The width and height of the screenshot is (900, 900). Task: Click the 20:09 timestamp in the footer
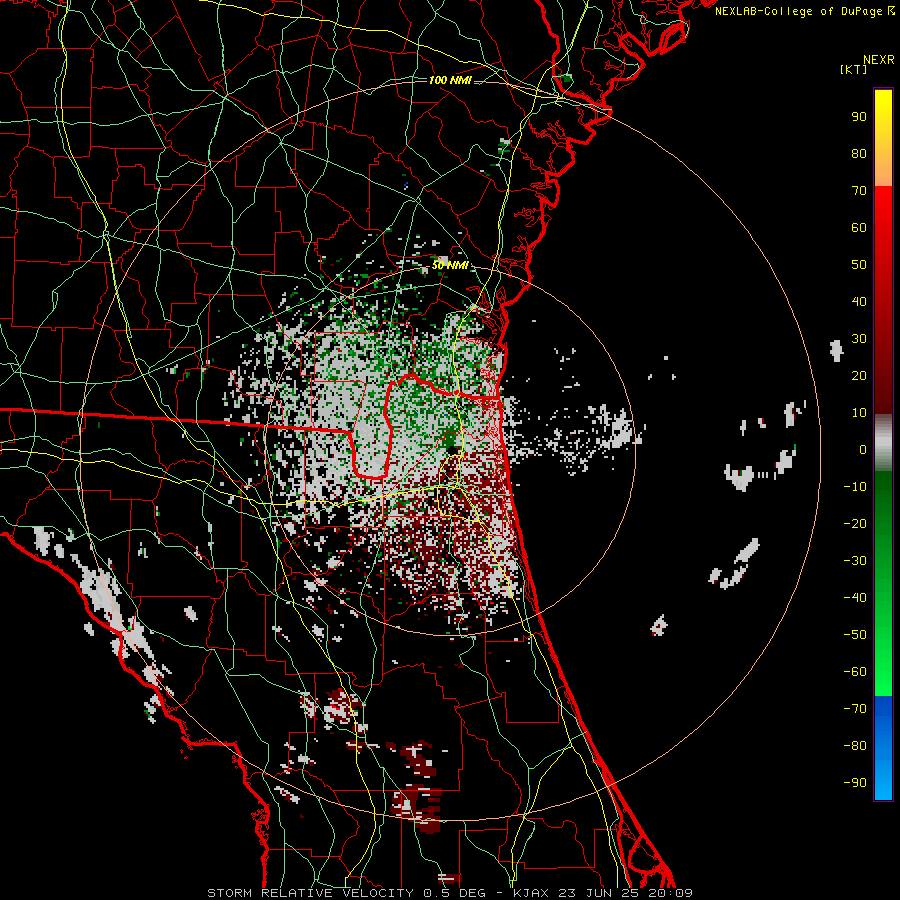(x=670, y=893)
